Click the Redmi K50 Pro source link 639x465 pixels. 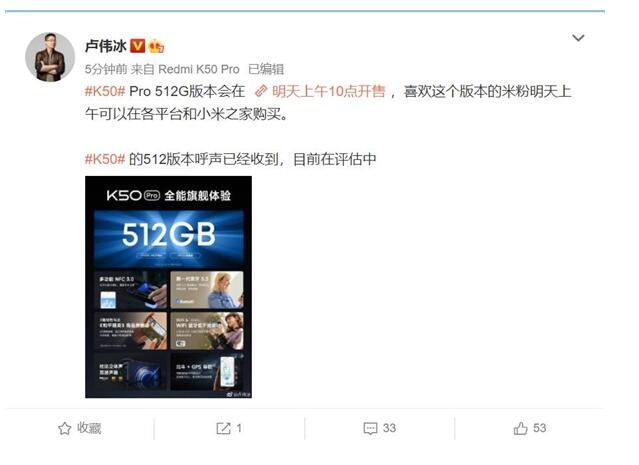[198, 69]
